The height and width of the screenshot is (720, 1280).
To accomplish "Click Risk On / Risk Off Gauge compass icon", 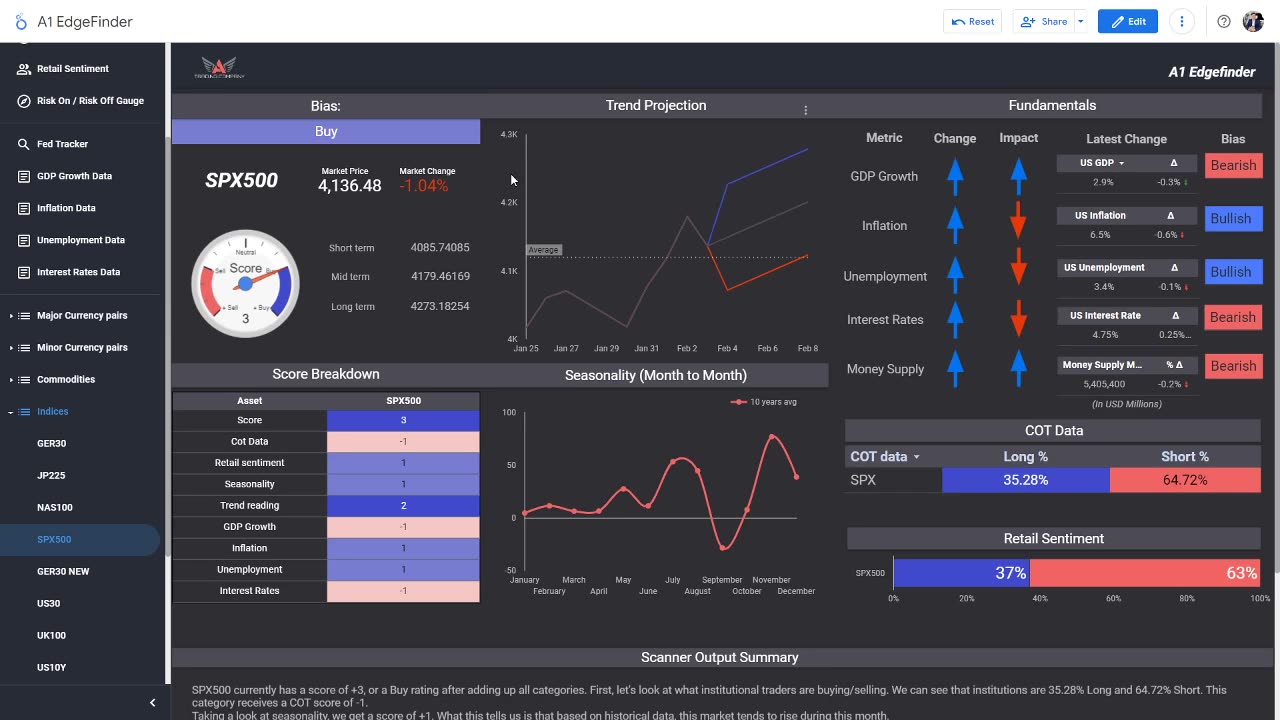I will click(23, 101).
